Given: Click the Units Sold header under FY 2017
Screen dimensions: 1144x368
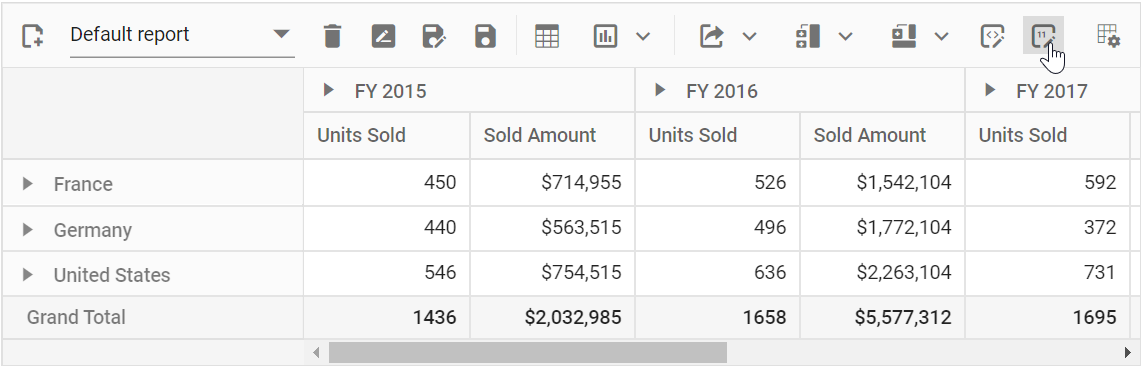Looking at the screenshot, I should click(x=1048, y=136).
